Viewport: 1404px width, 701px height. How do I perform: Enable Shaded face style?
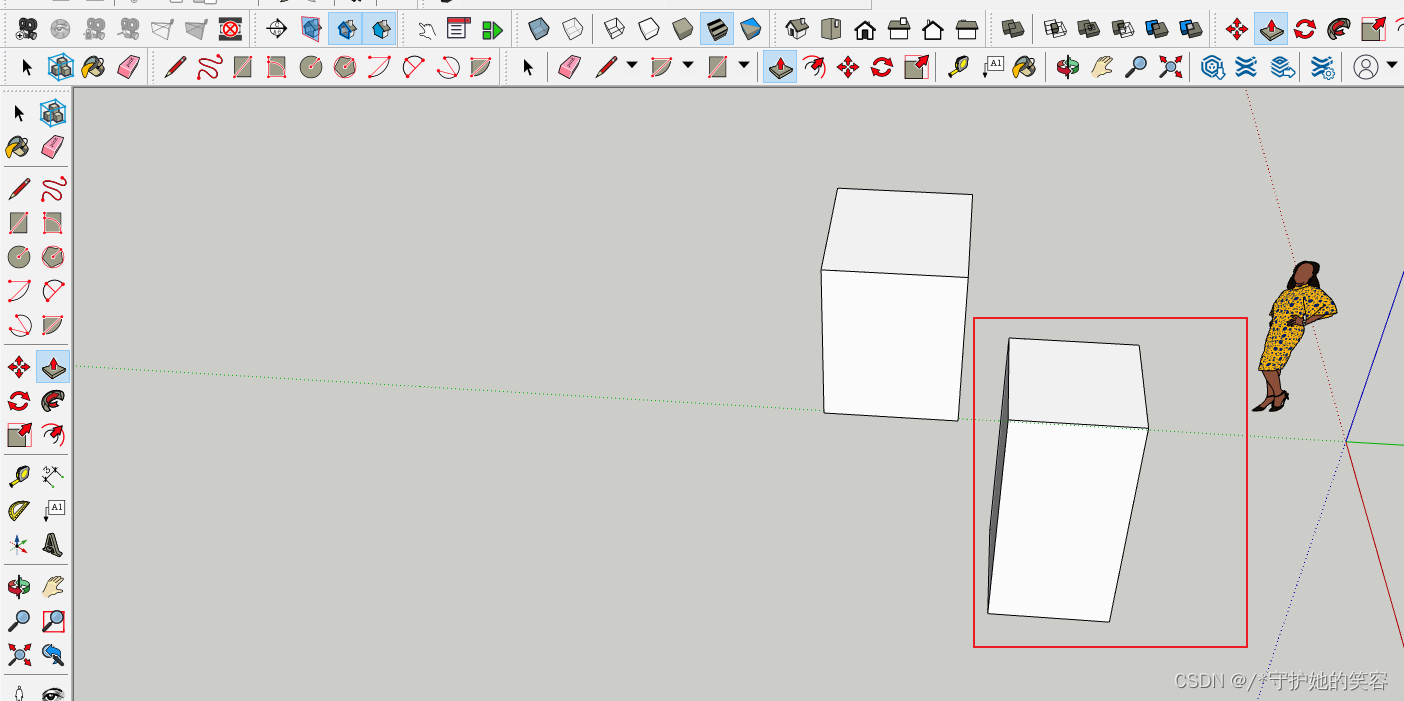click(683, 29)
